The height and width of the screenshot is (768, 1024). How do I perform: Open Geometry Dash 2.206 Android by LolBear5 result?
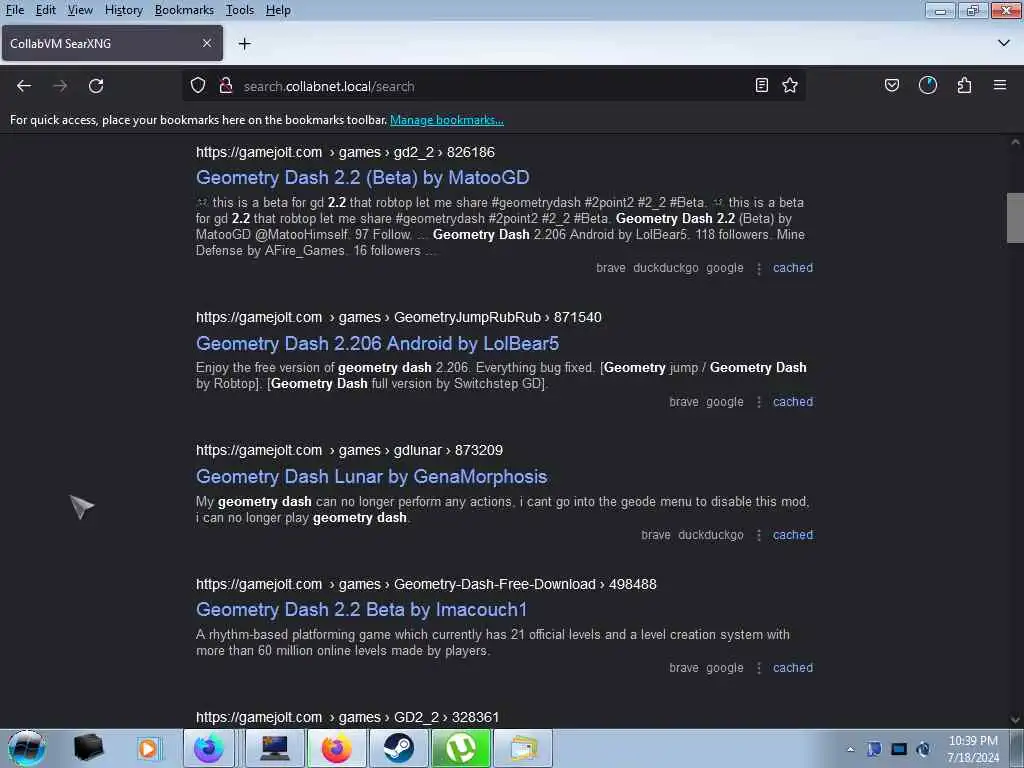click(x=377, y=344)
